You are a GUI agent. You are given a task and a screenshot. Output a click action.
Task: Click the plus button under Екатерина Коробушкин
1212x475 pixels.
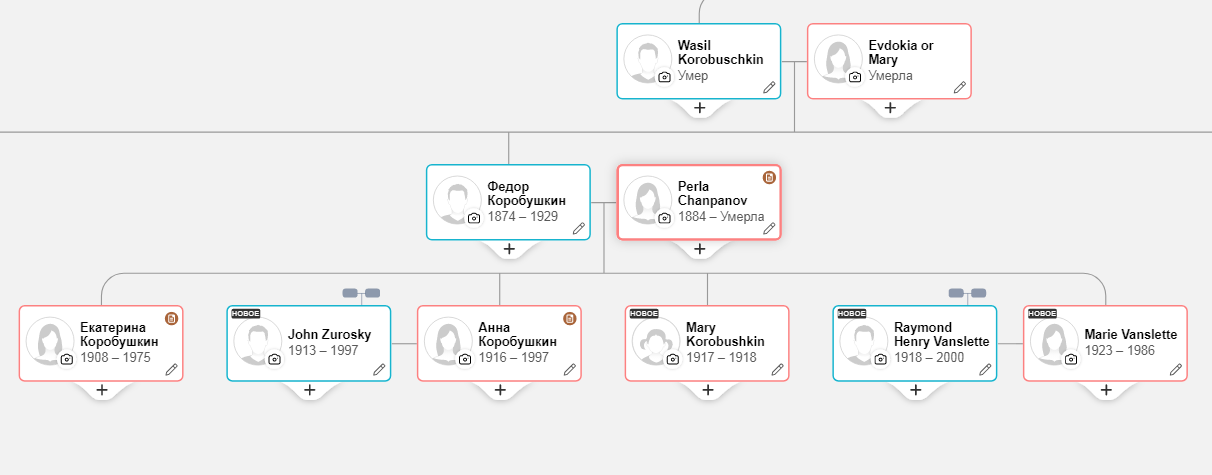click(x=101, y=390)
